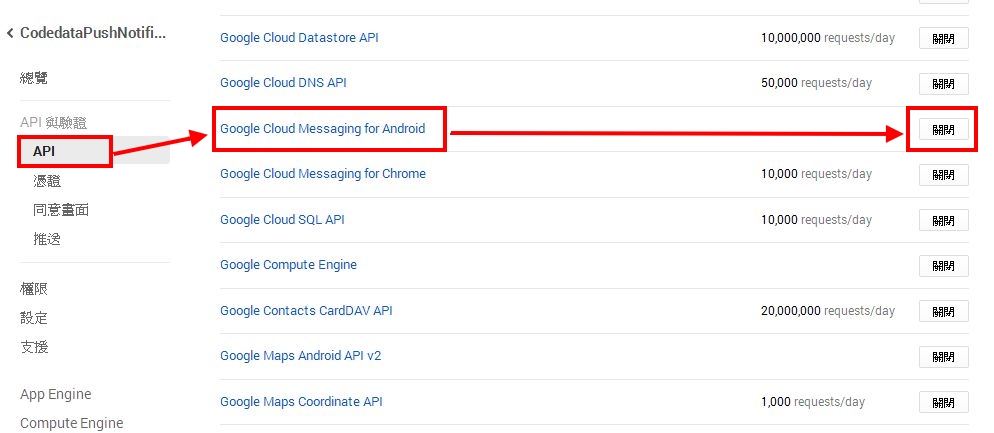Viewport: 994px width, 433px height.
Task: Open Google Cloud Datastore API link
Action: [299, 37]
